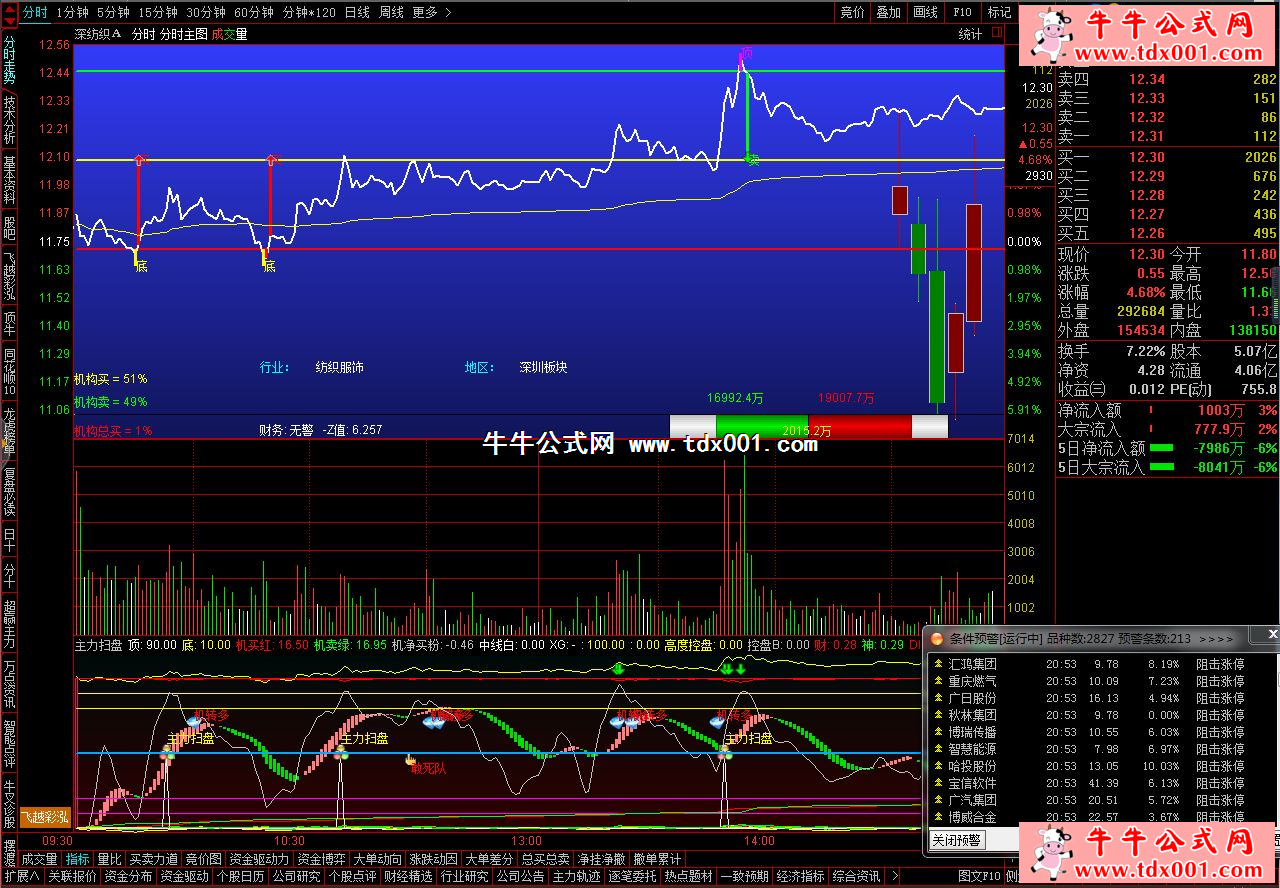Click the 标记 mark button
Screen dimensions: 1280x888
[999, 12]
